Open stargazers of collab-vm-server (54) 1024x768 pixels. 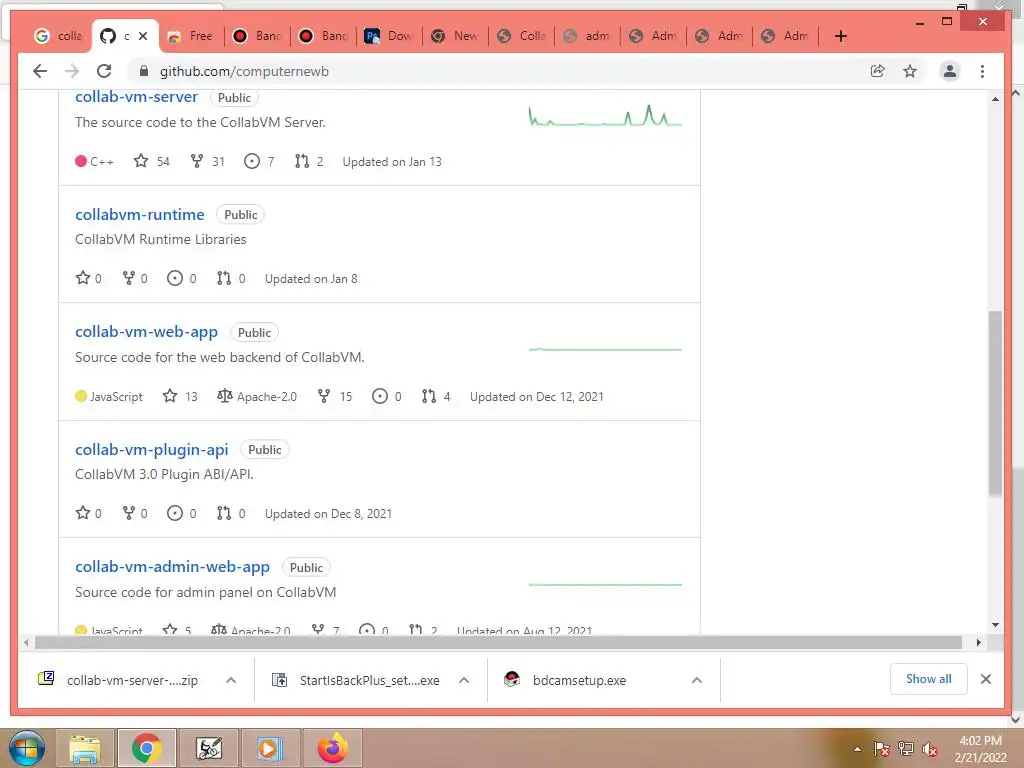[x=152, y=161]
